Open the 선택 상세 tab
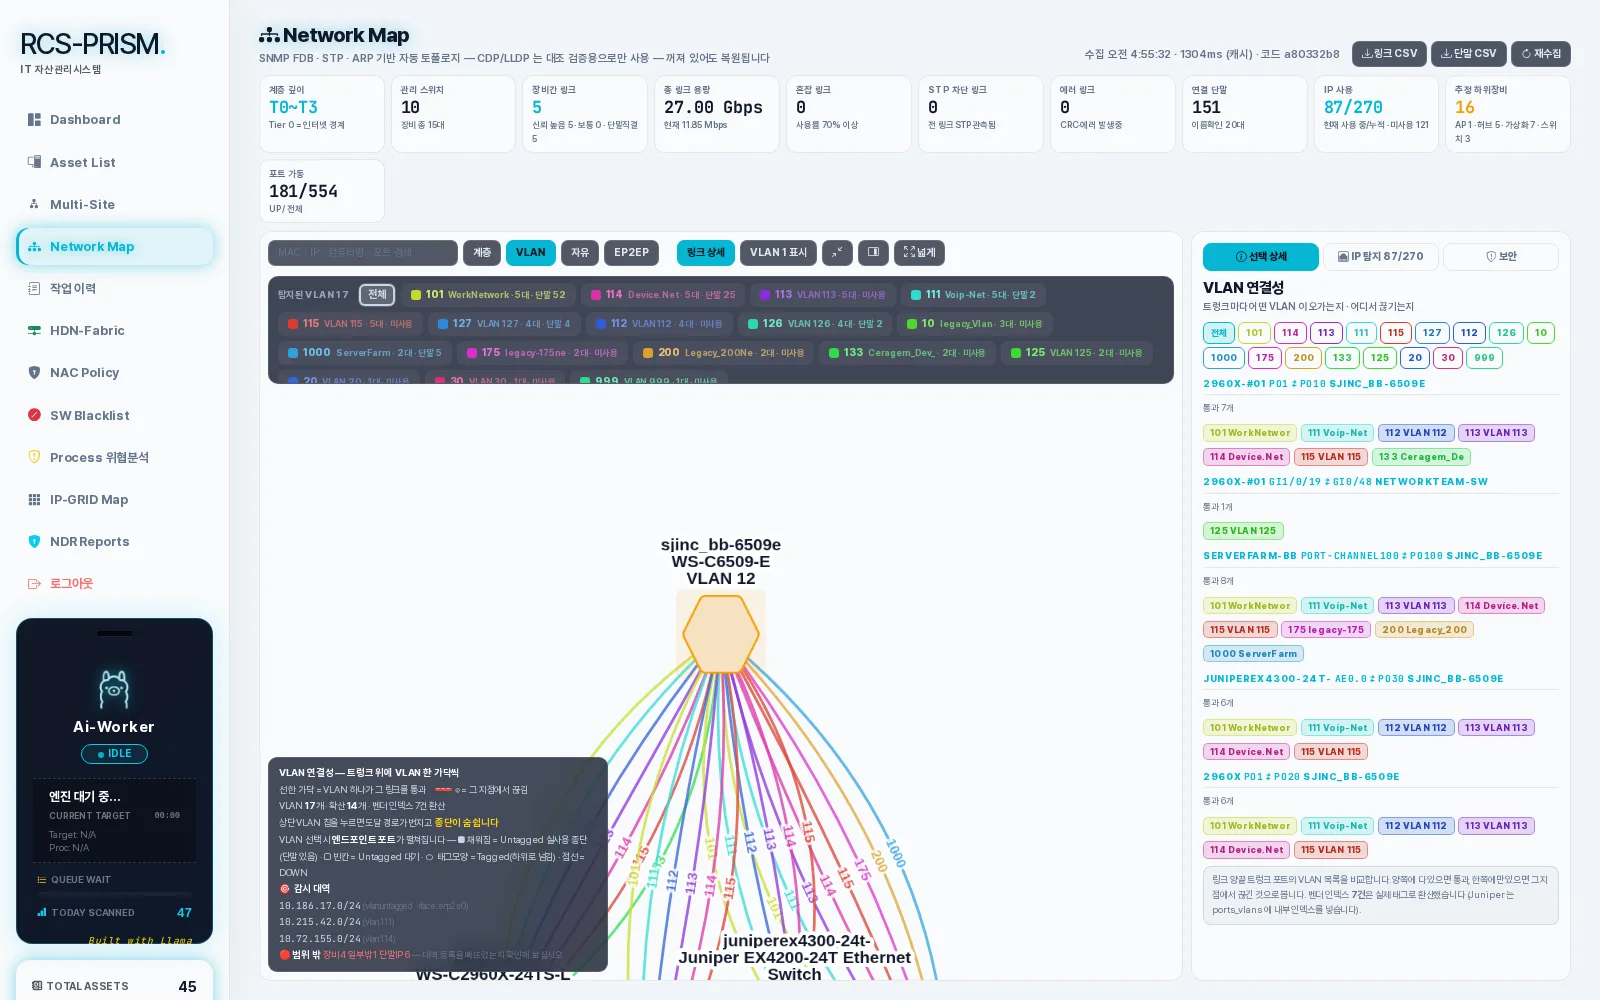Image resolution: width=1600 pixels, height=1000 pixels. (1261, 257)
